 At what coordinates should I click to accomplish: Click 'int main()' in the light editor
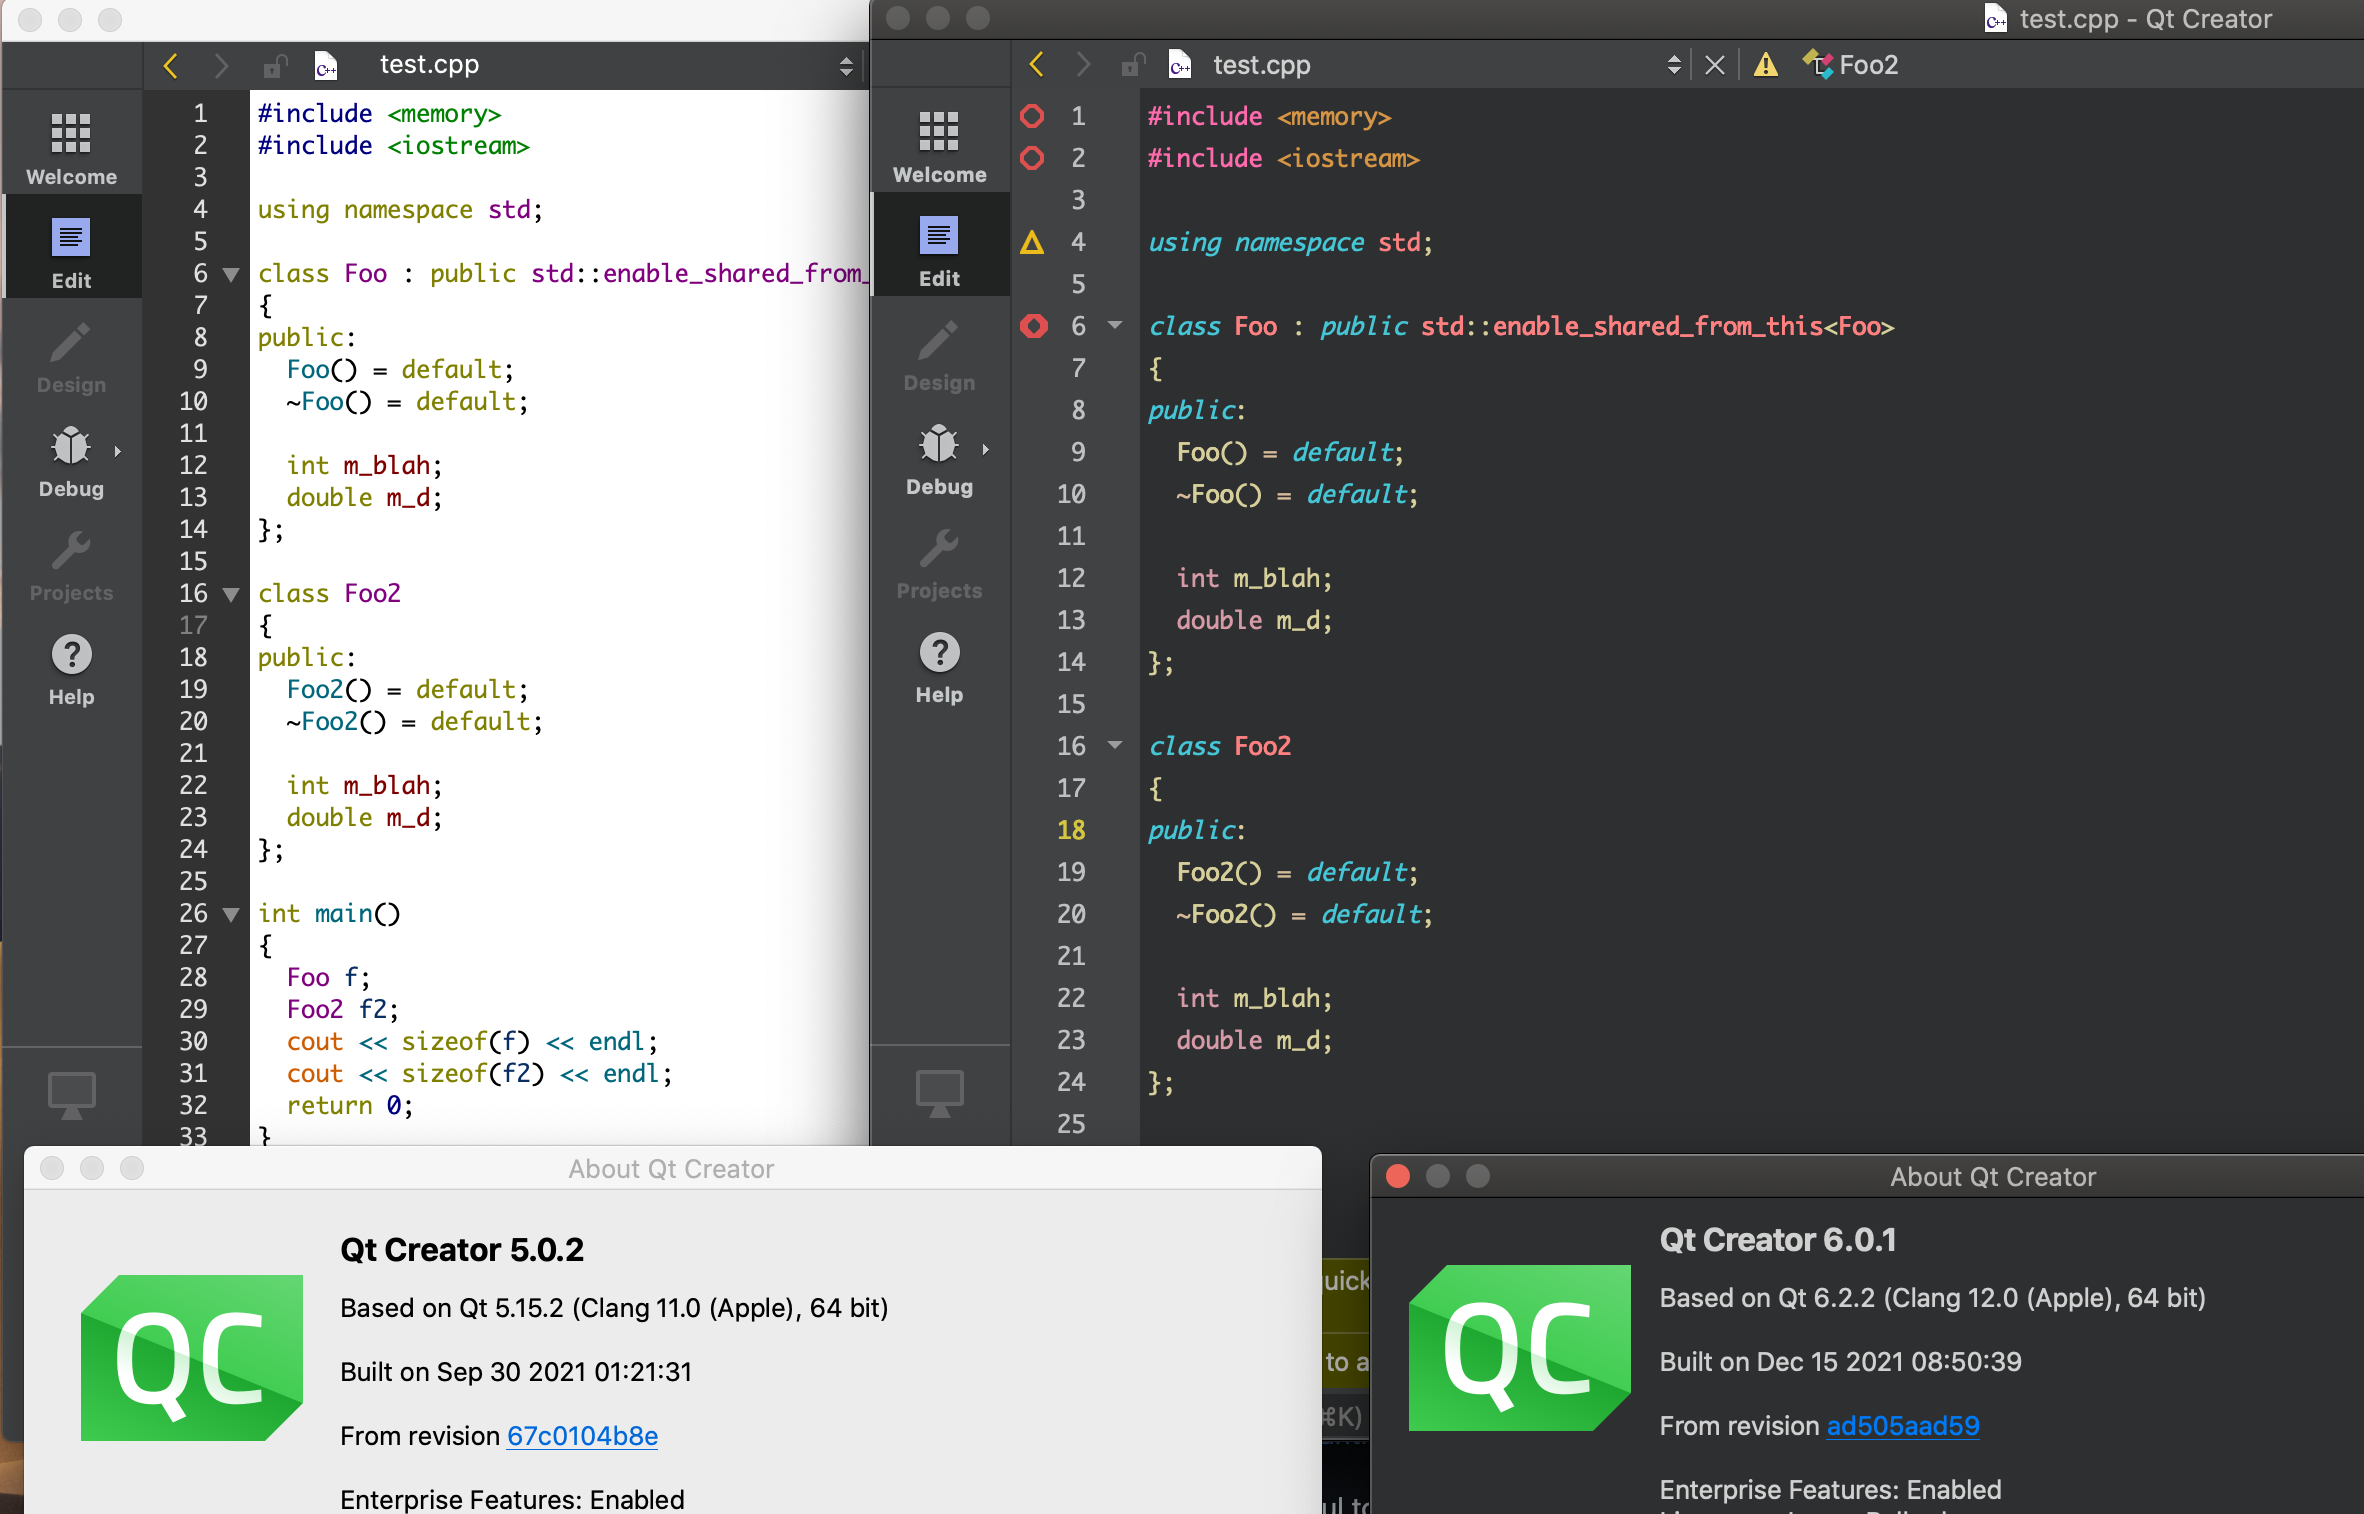[x=329, y=914]
